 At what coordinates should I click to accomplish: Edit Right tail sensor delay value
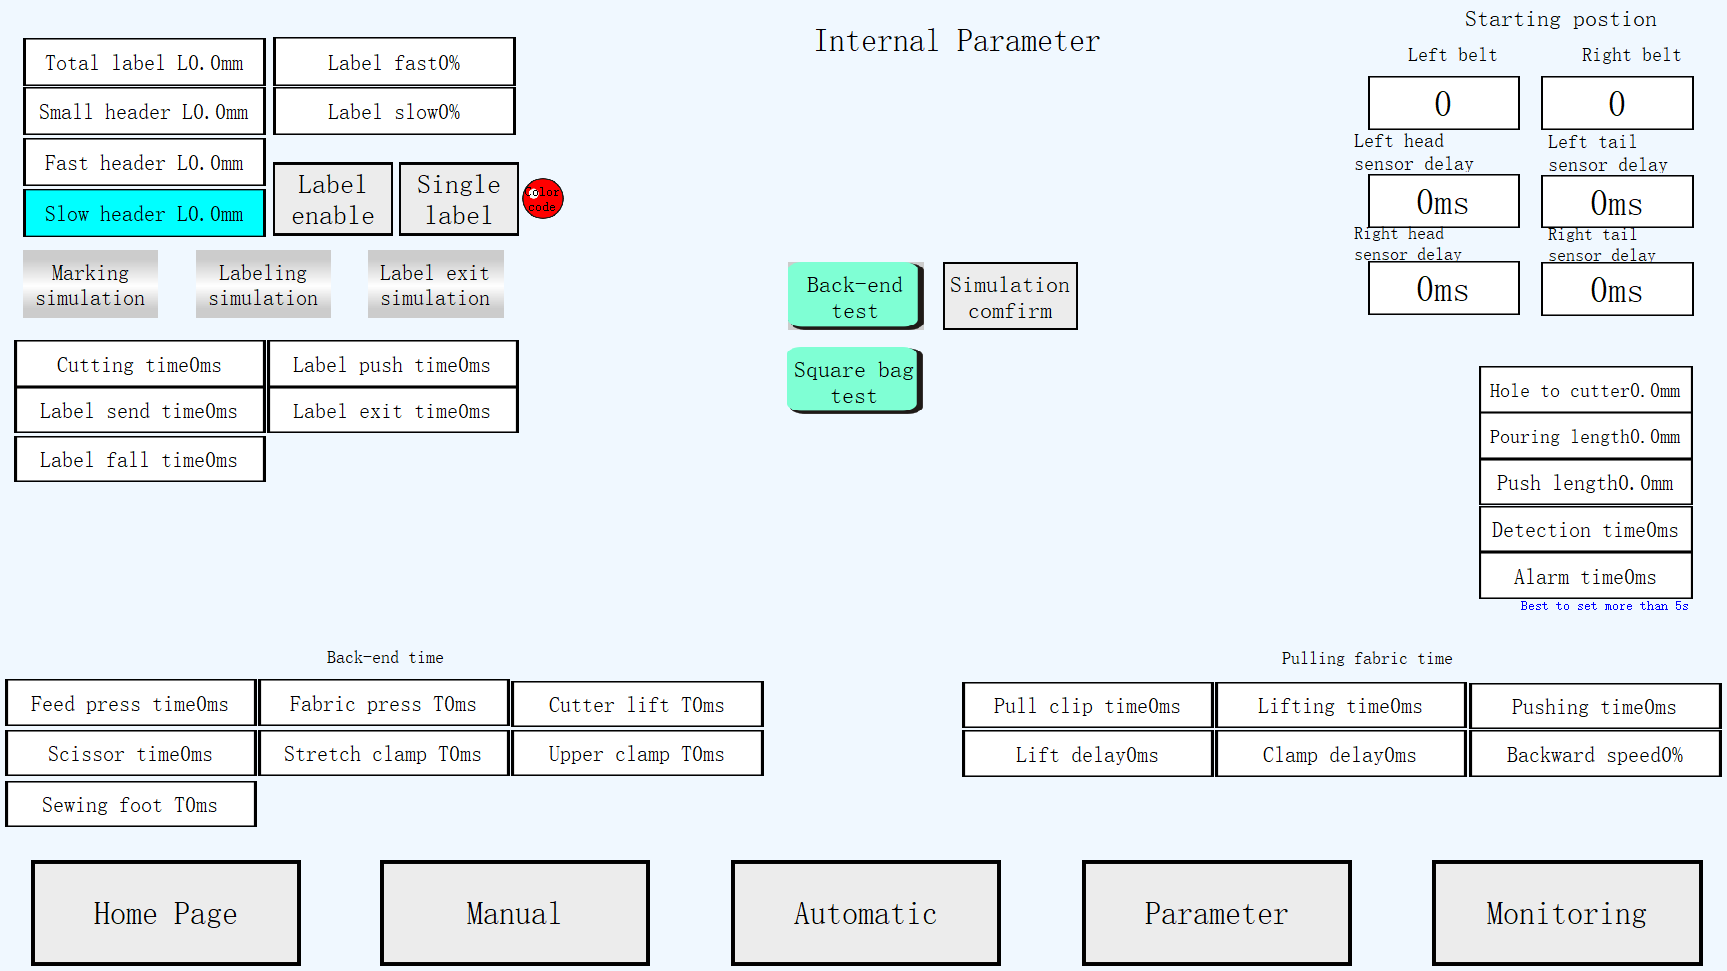pyautogui.click(x=1617, y=289)
